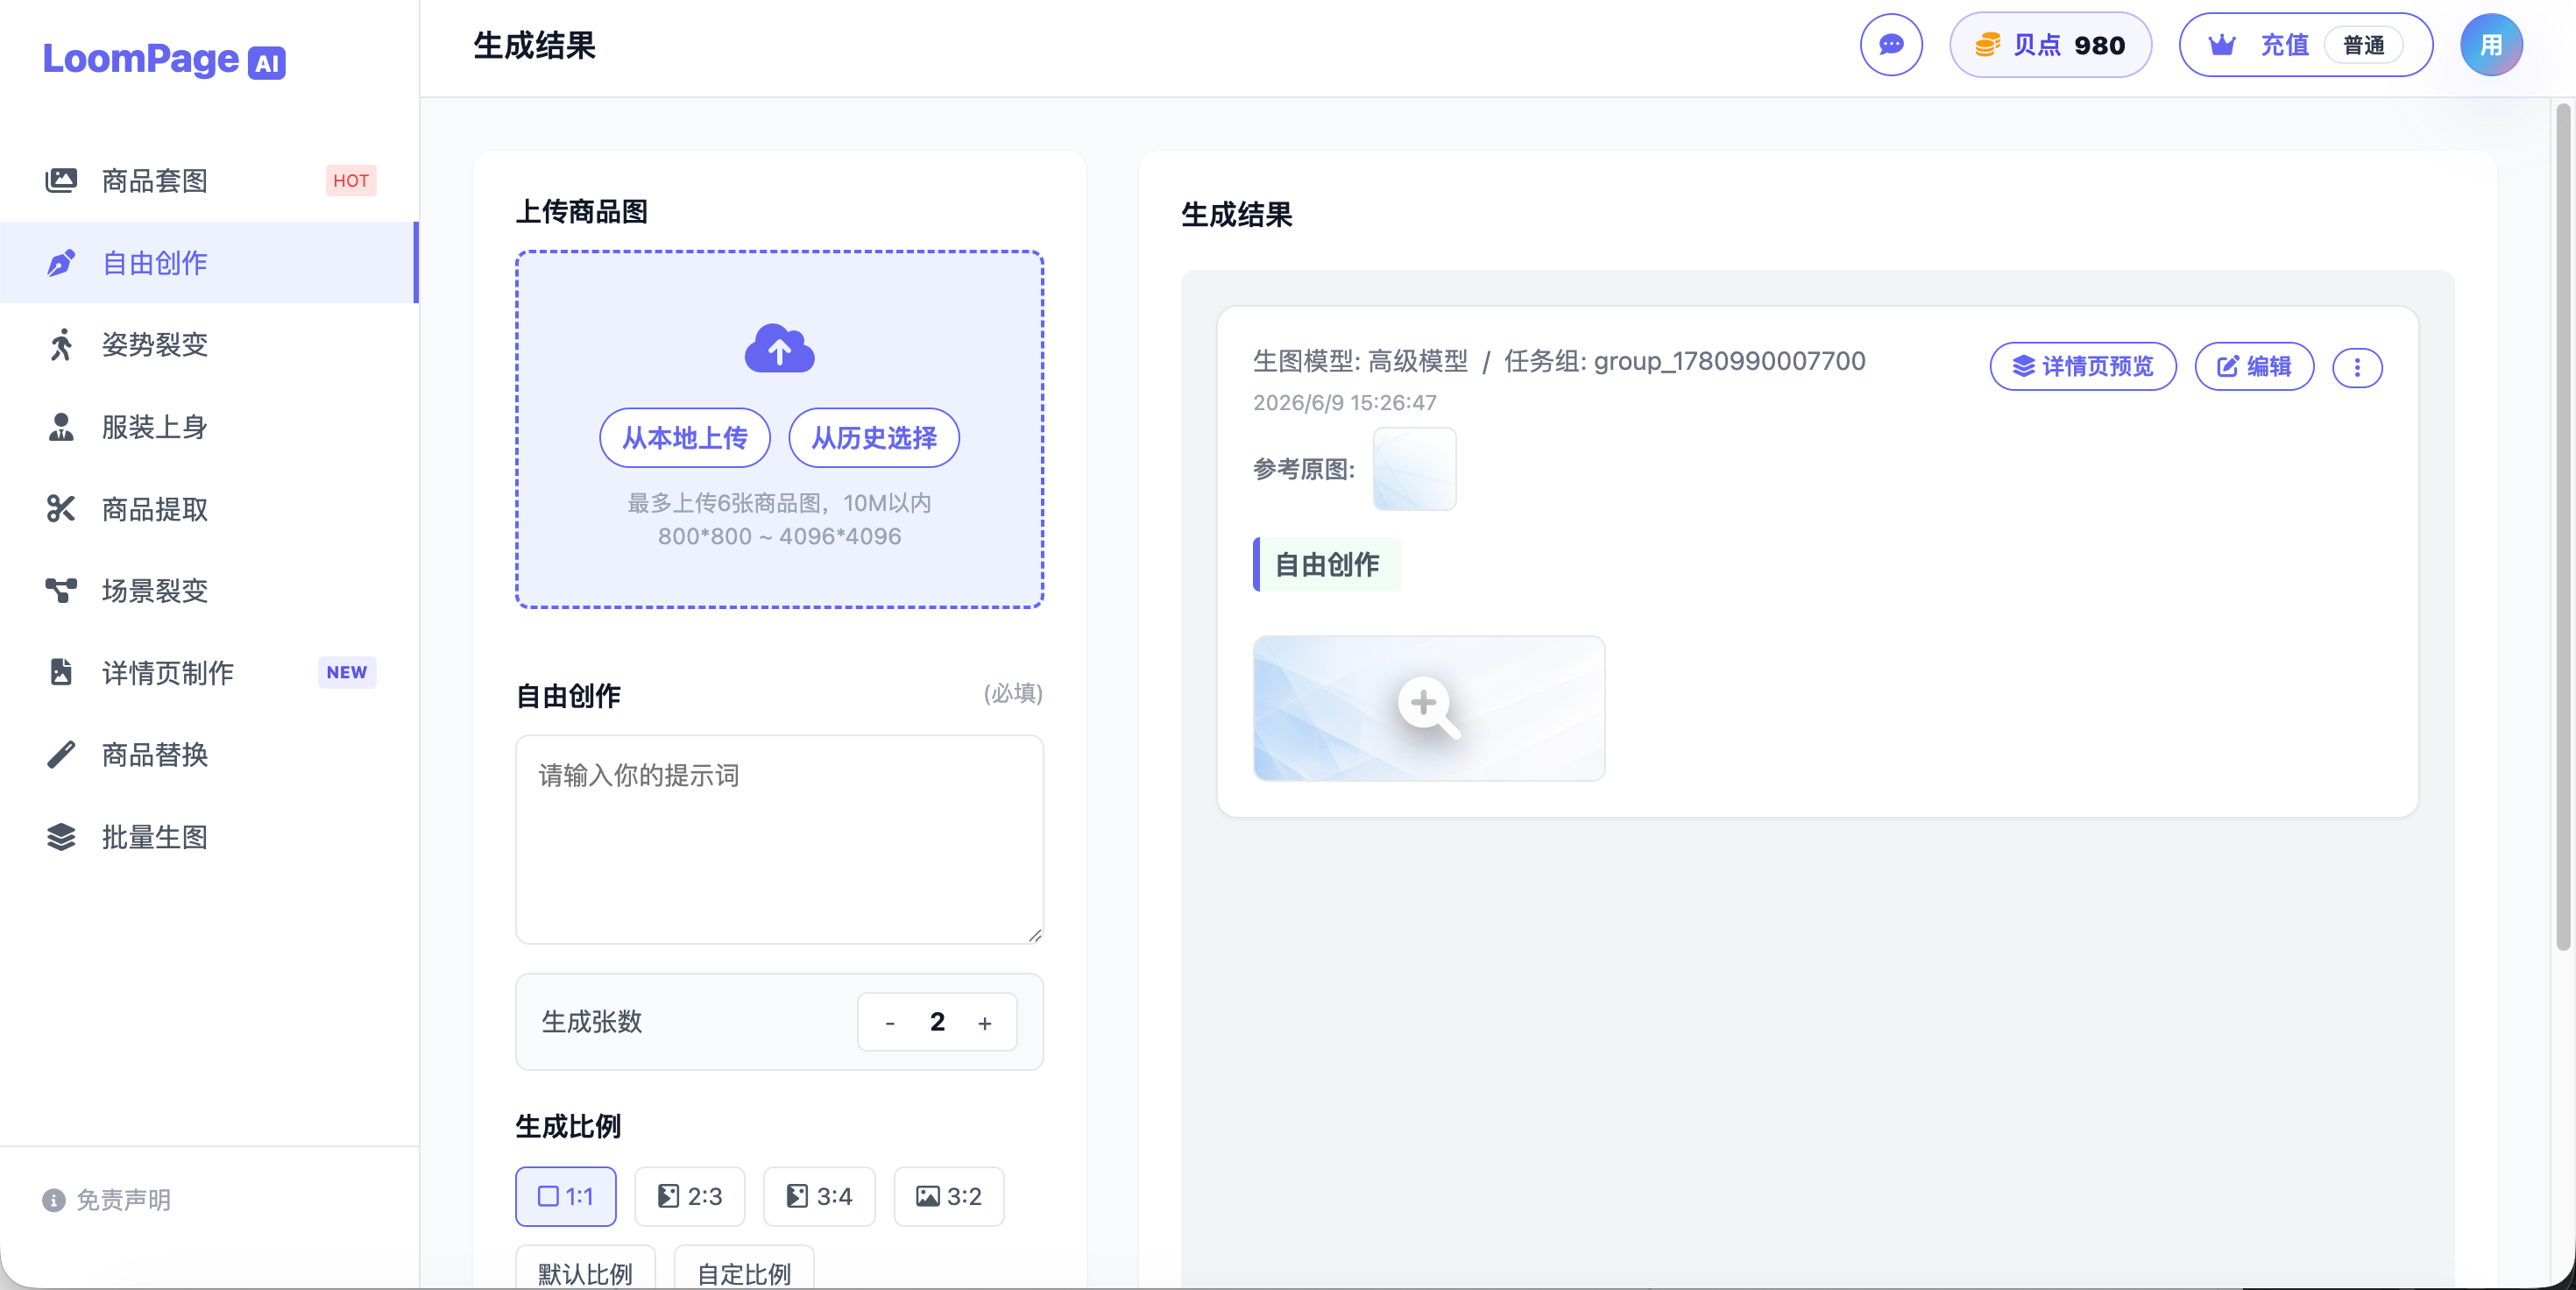Open 商品套图 in the sidebar
This screenshot has height=1290, width=2576.
(209, 180)
